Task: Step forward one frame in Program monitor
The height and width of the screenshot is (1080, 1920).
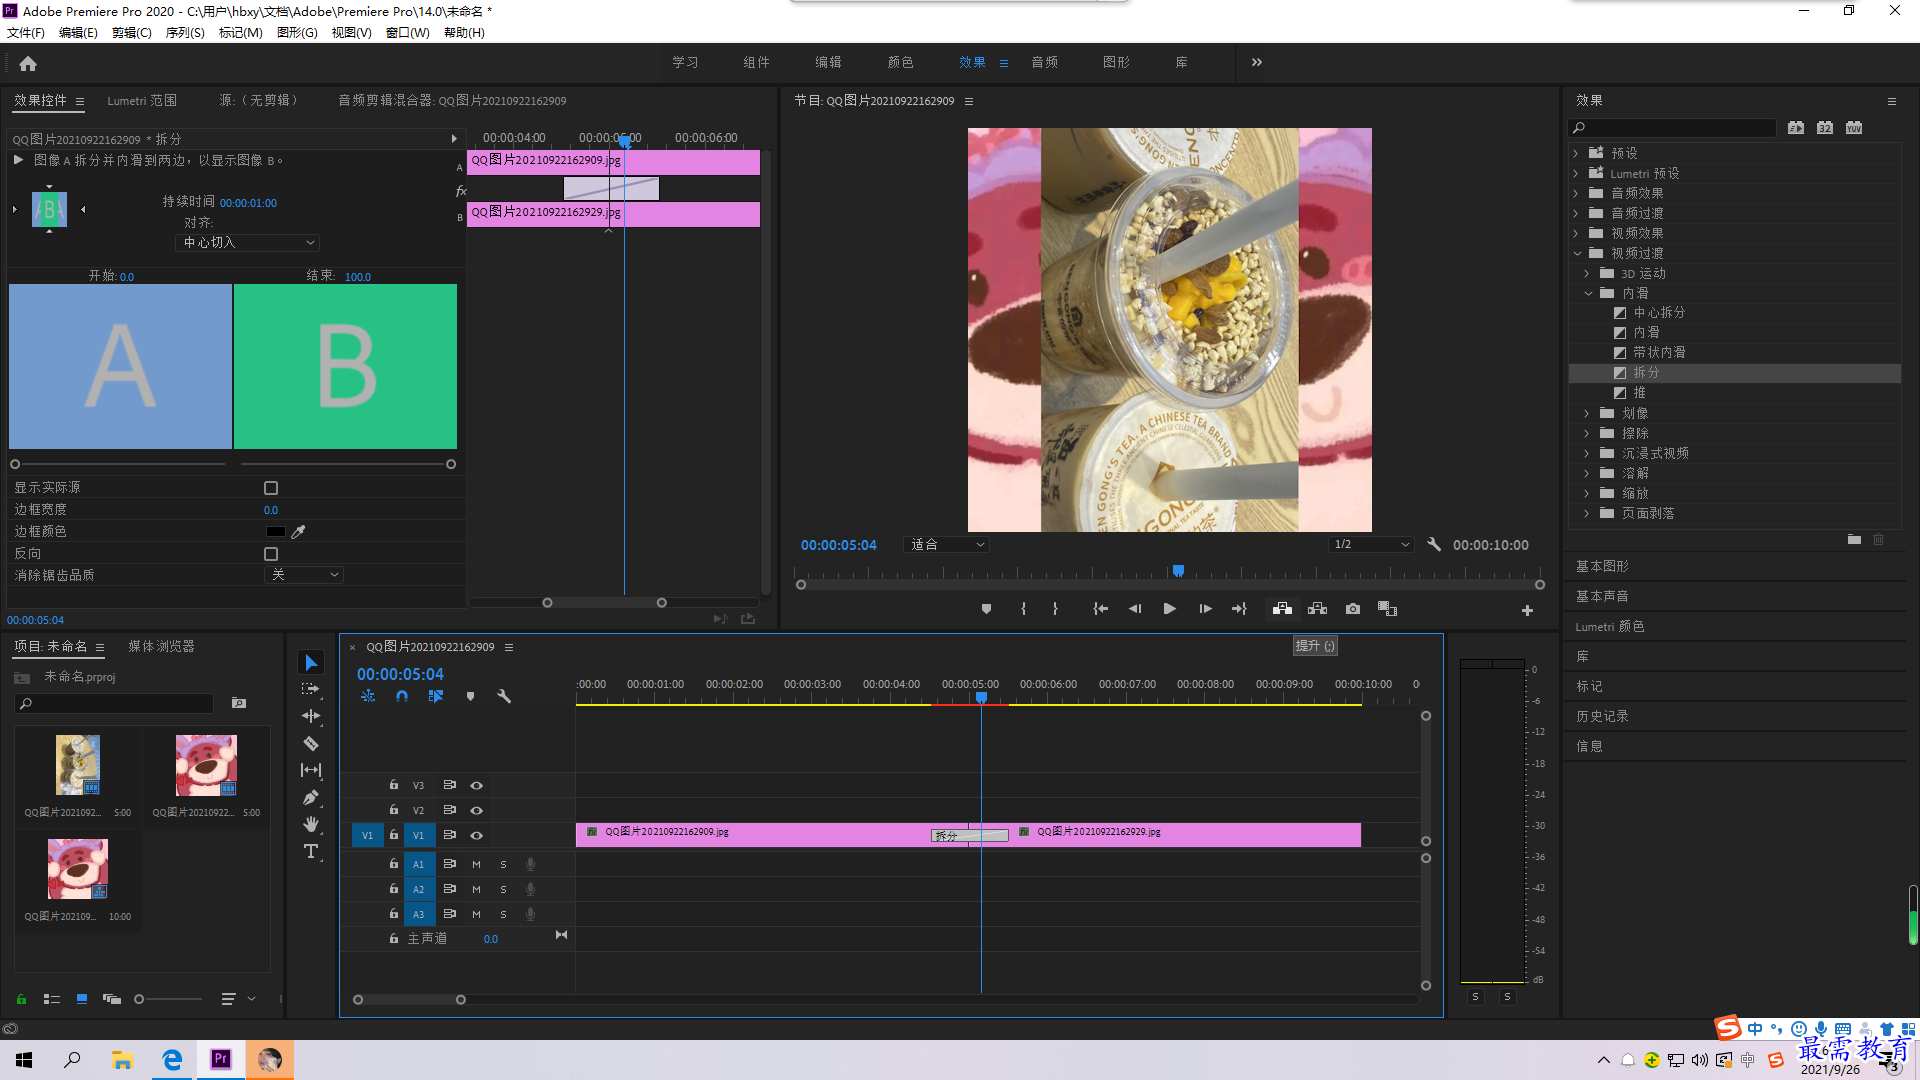Action: click(x=1205, y=609)
